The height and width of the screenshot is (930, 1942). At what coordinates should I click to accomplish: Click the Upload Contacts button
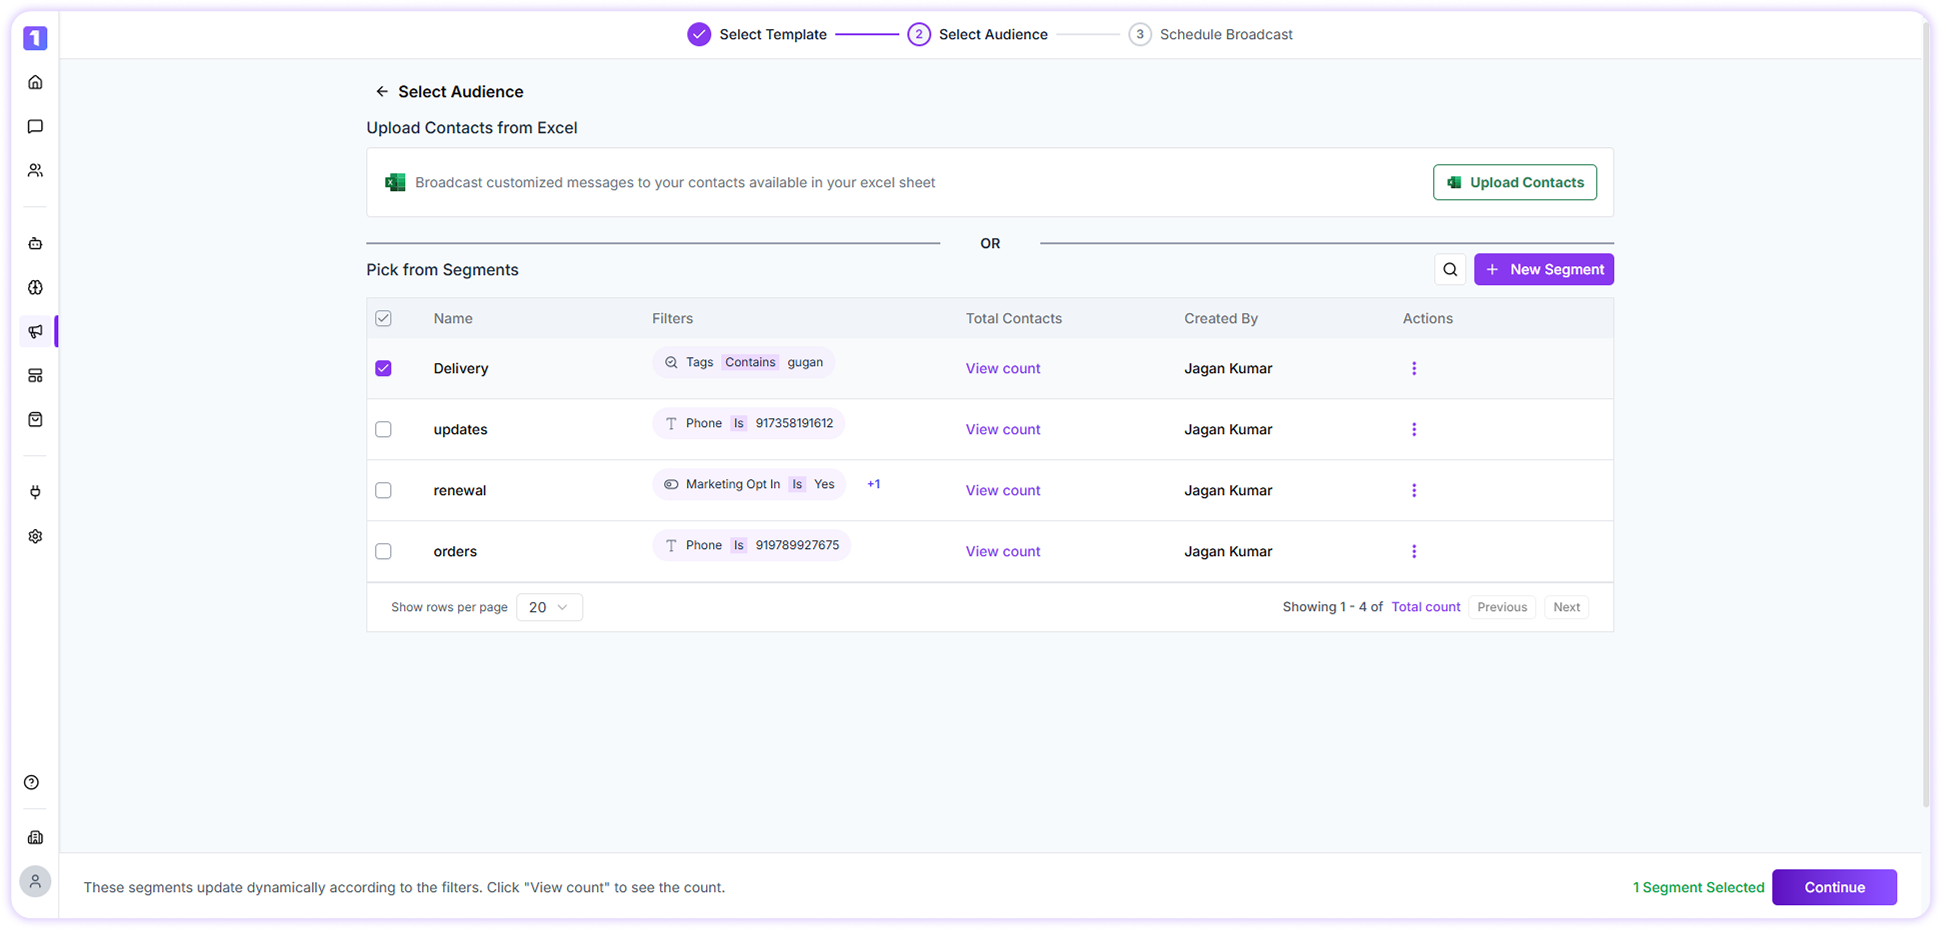[x=1514, y=182]
